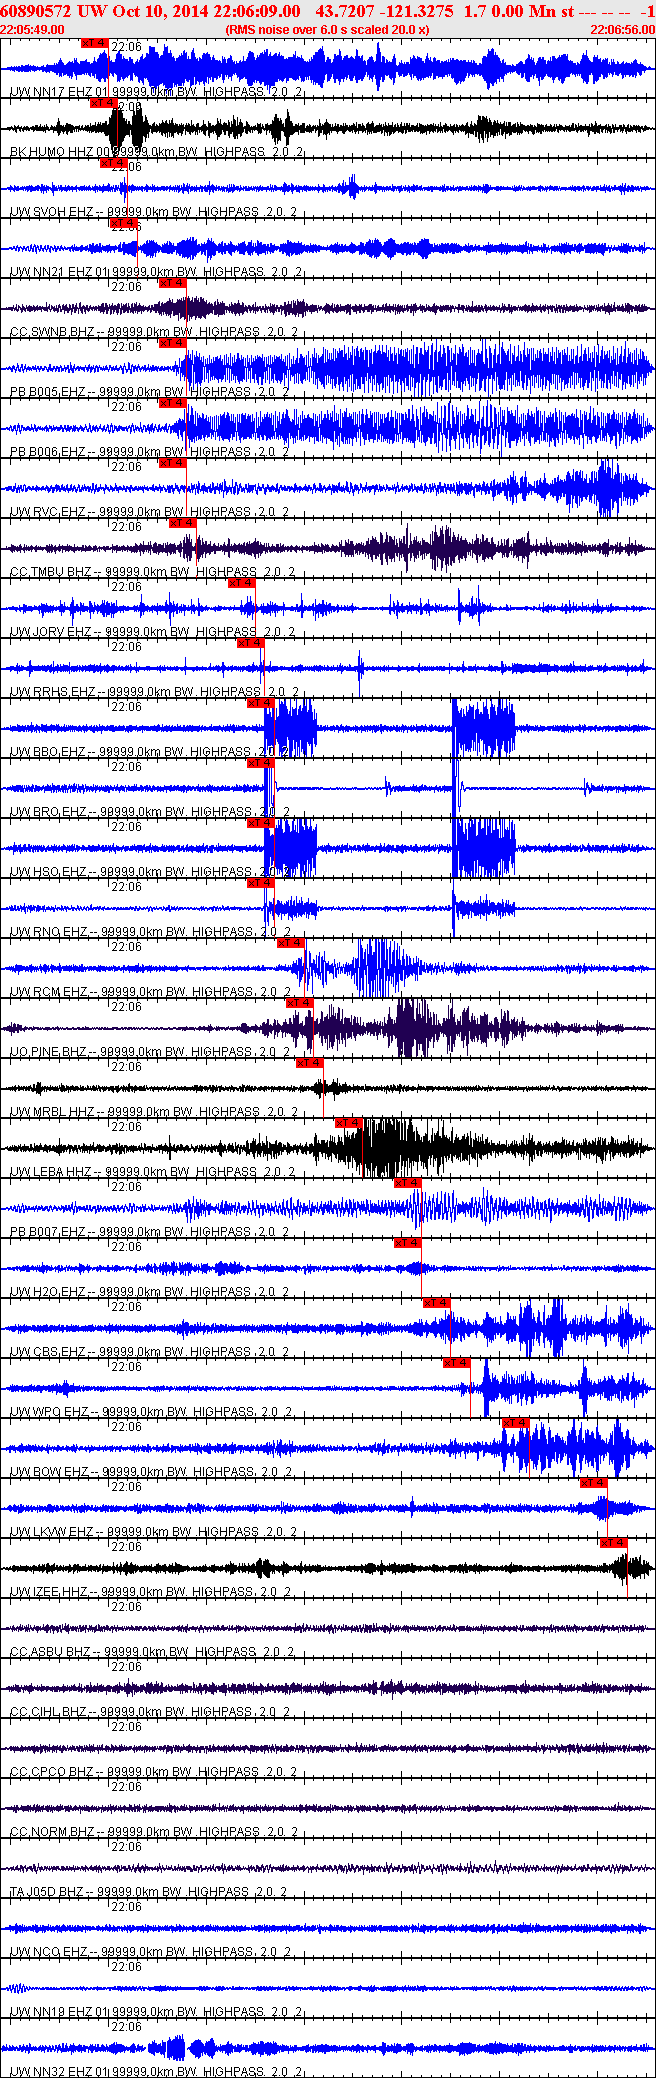Viewport: 656px width, 2078px height.
Task: Click the 'CC.SWNB BHZ' station label
Action: tap(52, 332)
